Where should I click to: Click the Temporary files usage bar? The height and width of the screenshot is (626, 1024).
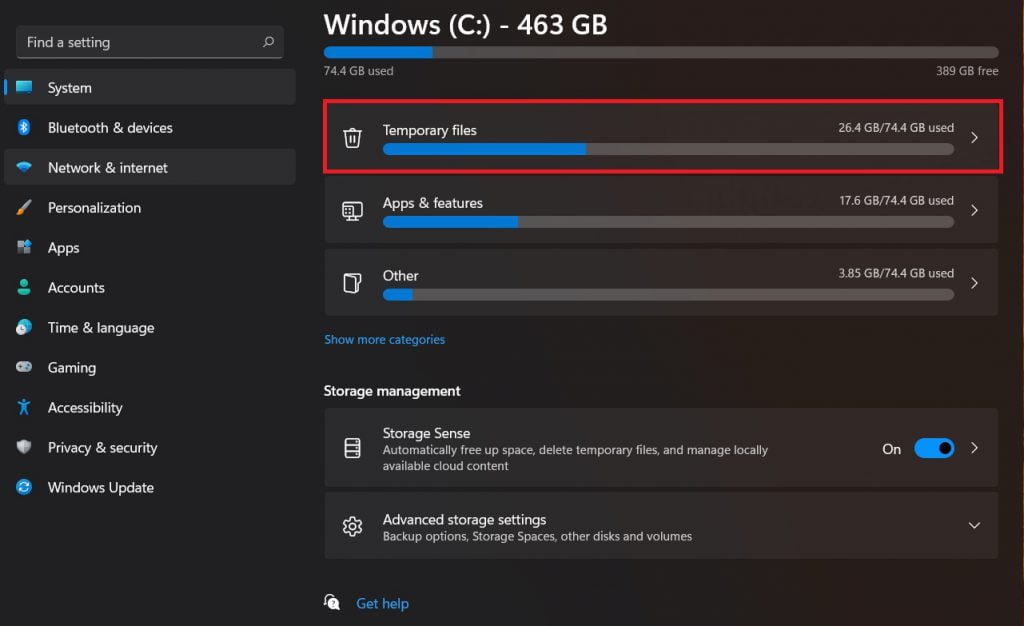point(668,149)
